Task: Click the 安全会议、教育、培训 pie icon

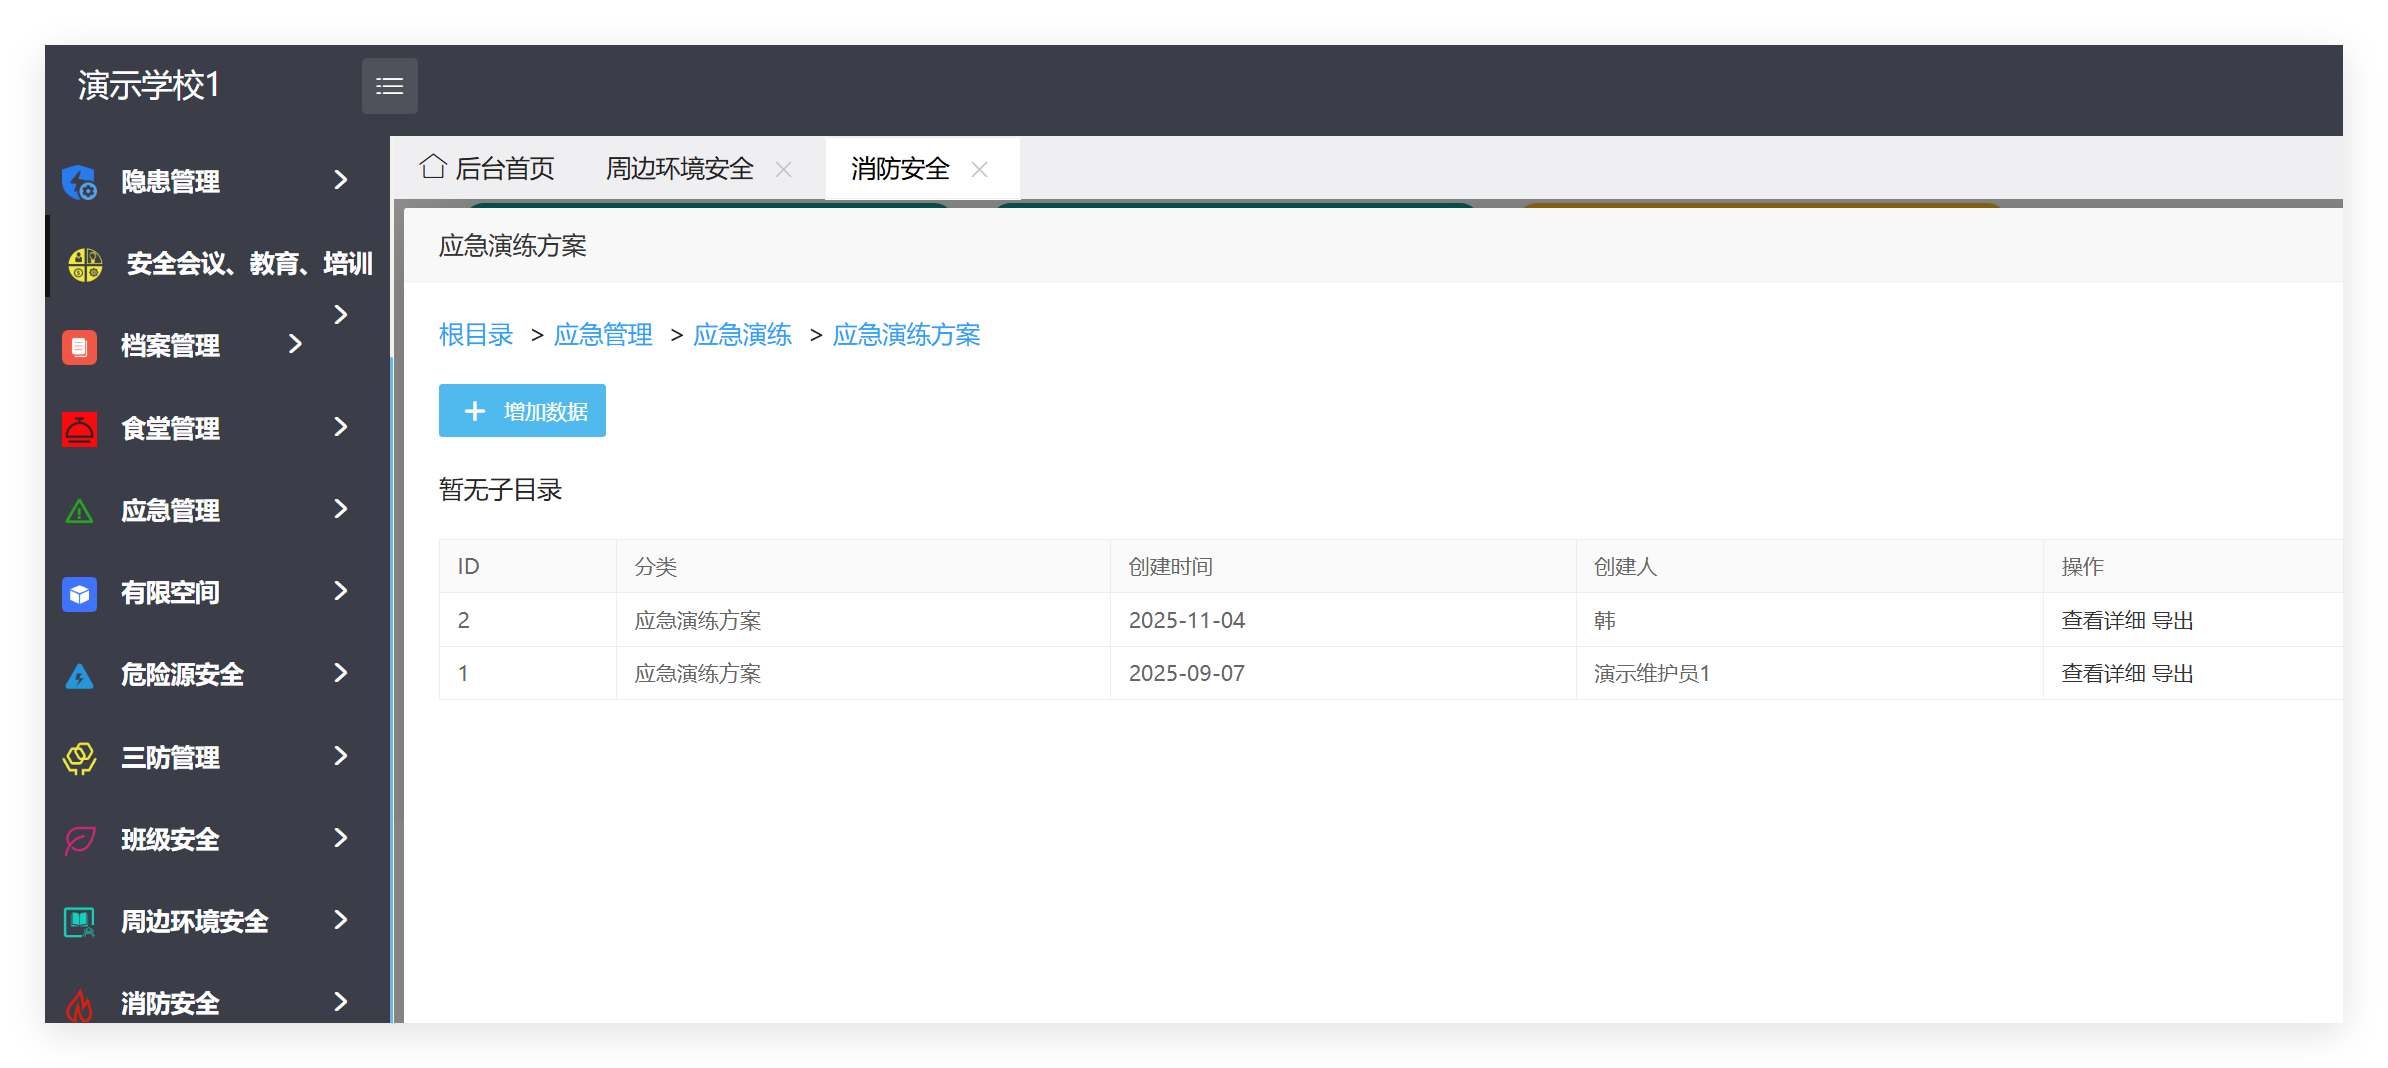Action: [83, 263]
